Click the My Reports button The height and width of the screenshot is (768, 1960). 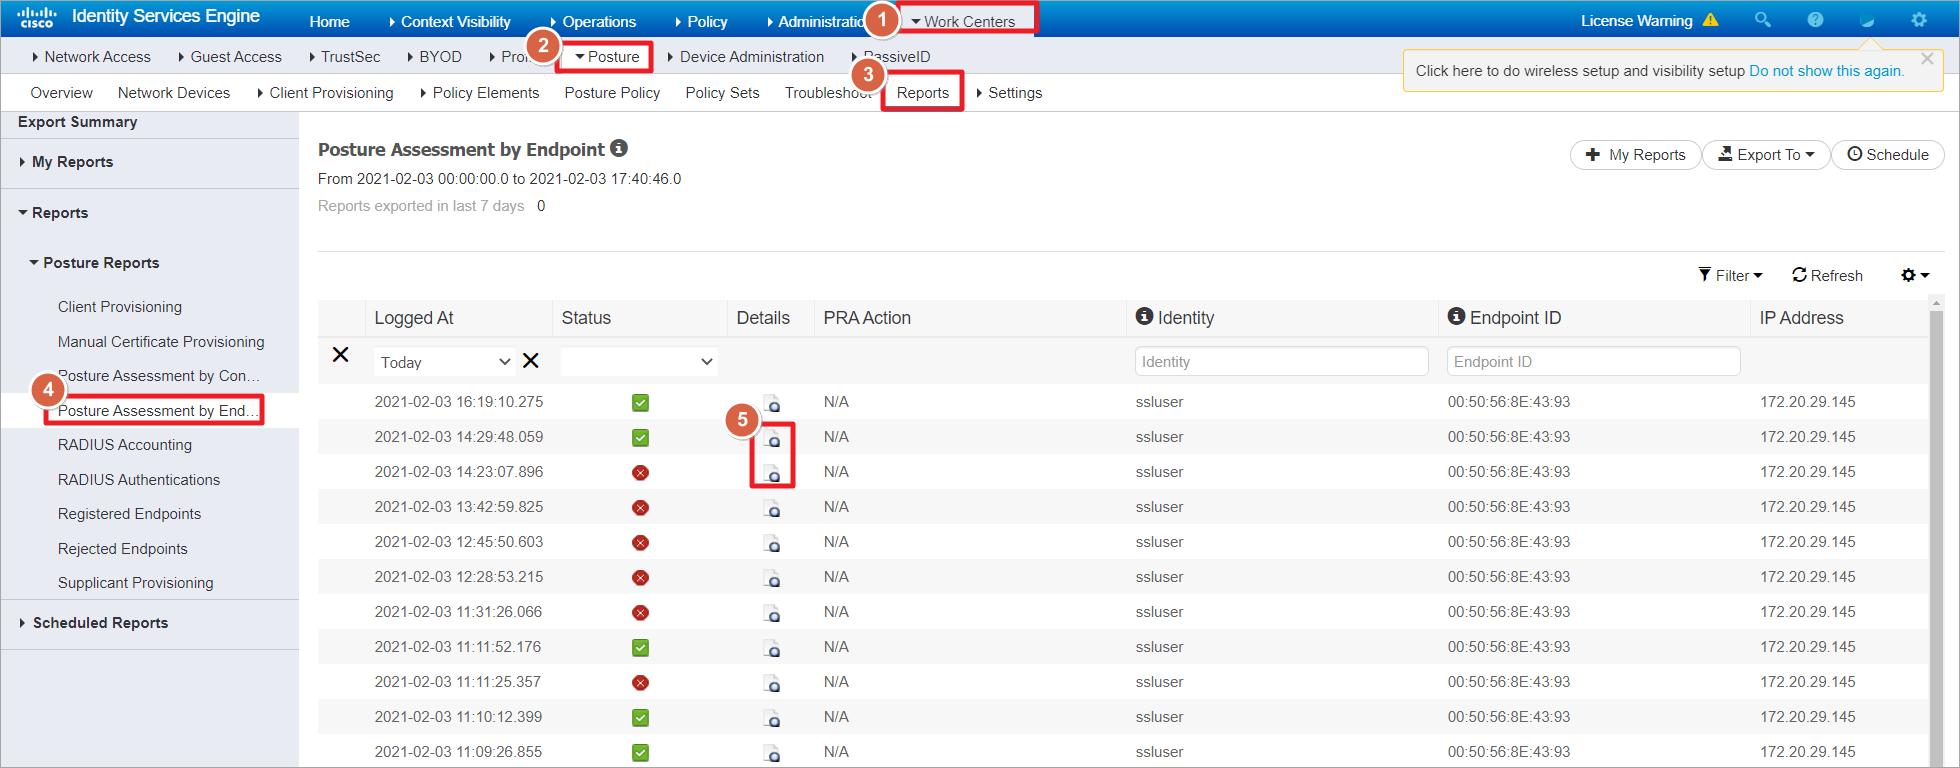click(x=1635, y=155)
